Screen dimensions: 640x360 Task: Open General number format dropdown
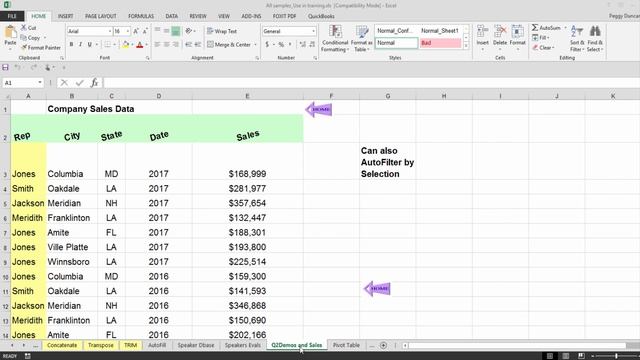tap(313, 31)
